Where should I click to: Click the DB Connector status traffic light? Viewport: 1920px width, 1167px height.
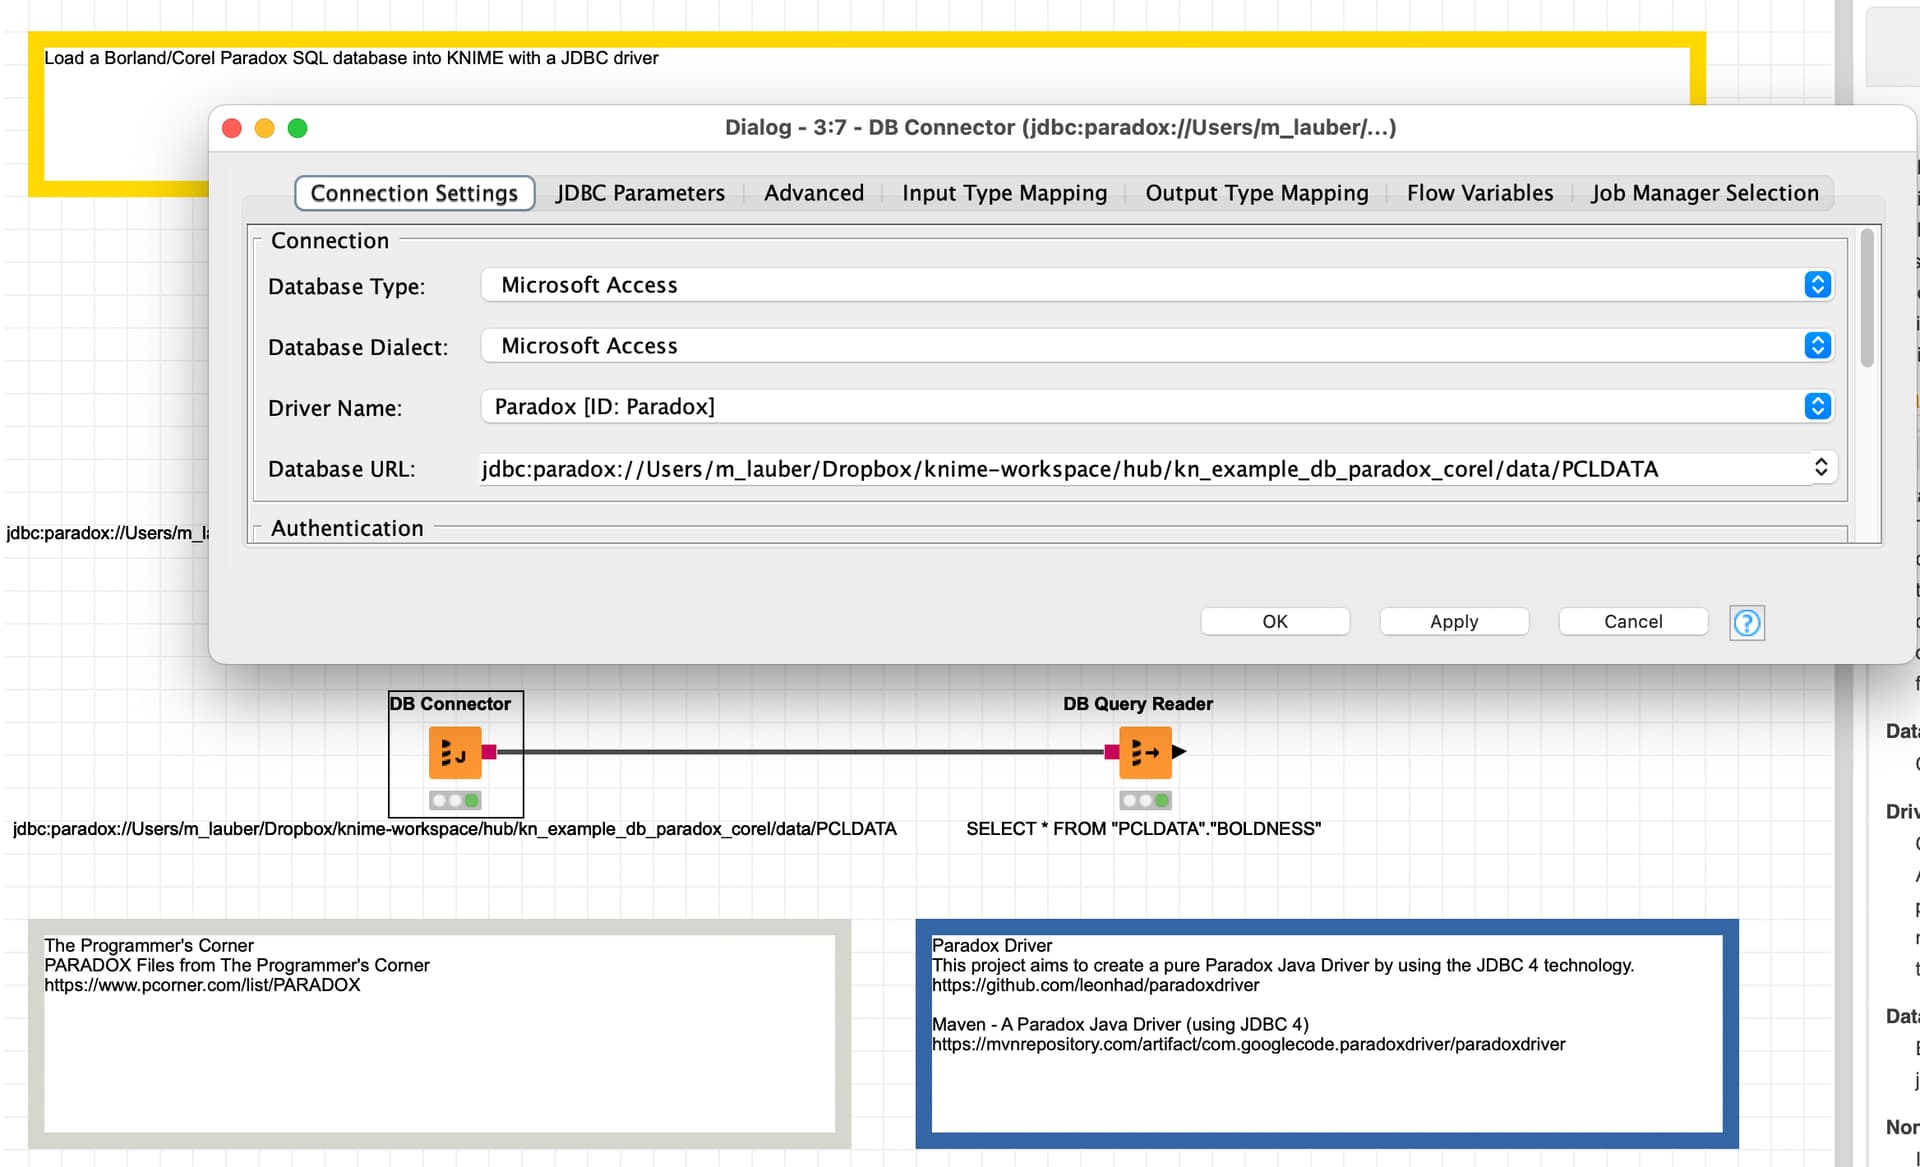pos(455,800)
